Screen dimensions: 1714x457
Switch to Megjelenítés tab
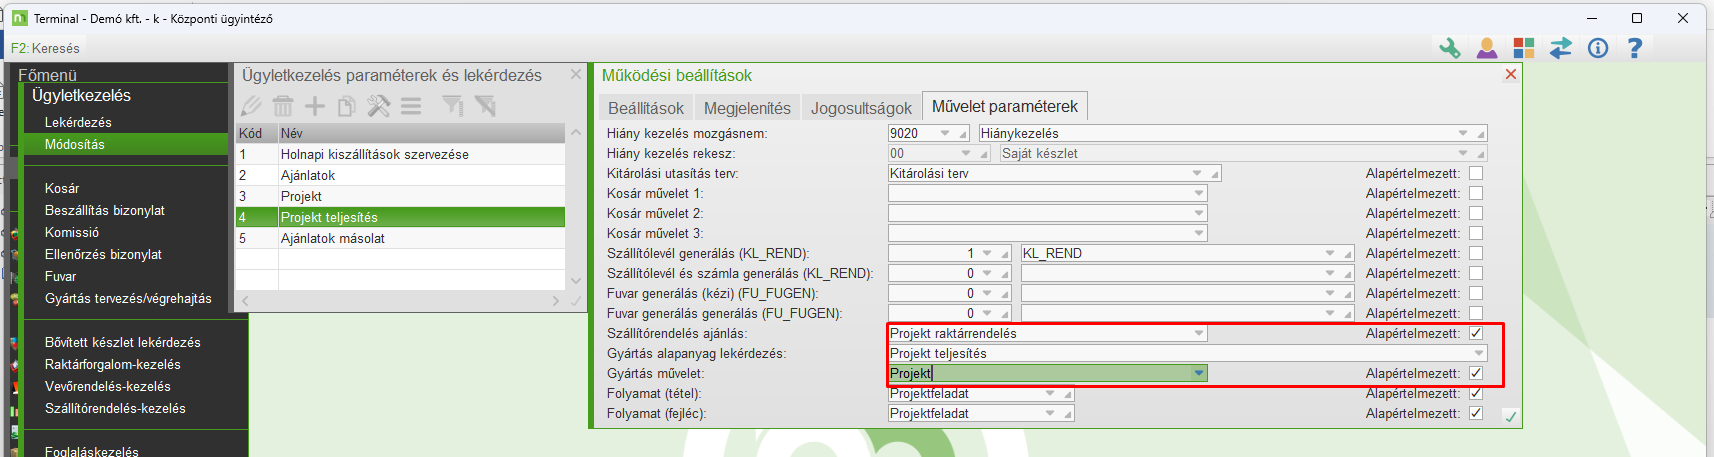(747, 108)
